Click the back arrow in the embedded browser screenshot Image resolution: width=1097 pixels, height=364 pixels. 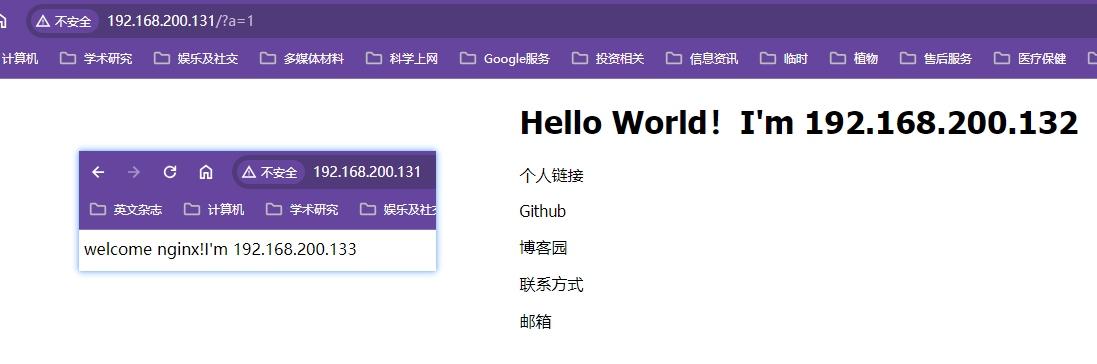point(99,172)
